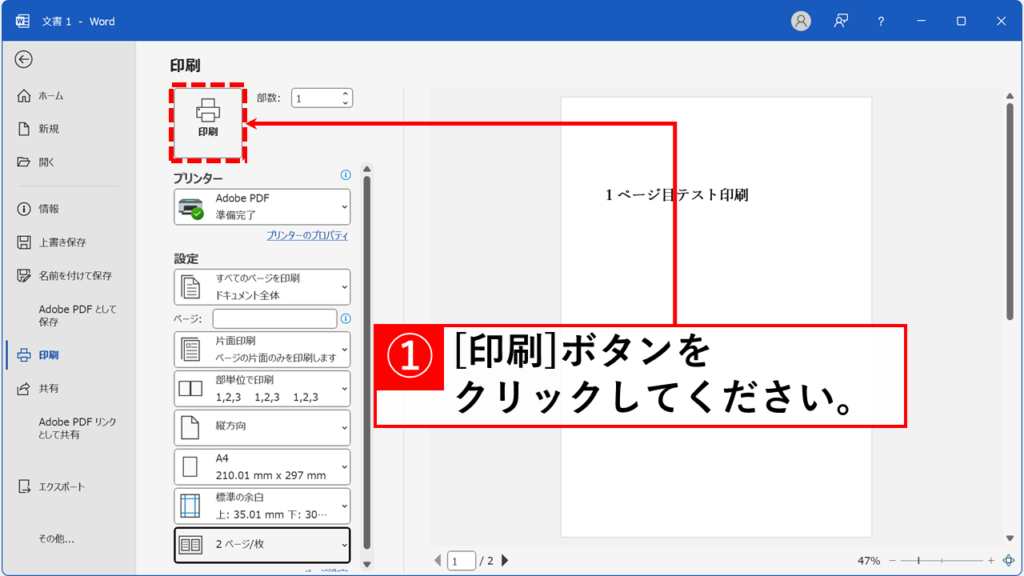The width and height of the screenshot is (1024, 576).
Task: Click the info icon beside page range field
Action: [x=345, y=319]
